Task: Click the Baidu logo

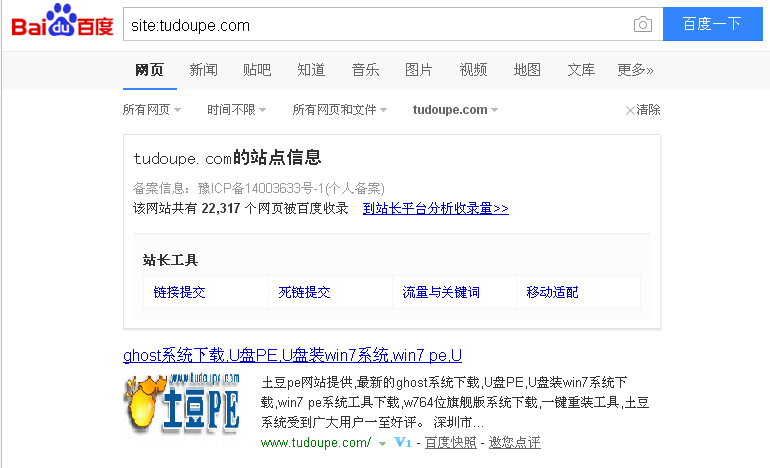Action: pos(62,21)
